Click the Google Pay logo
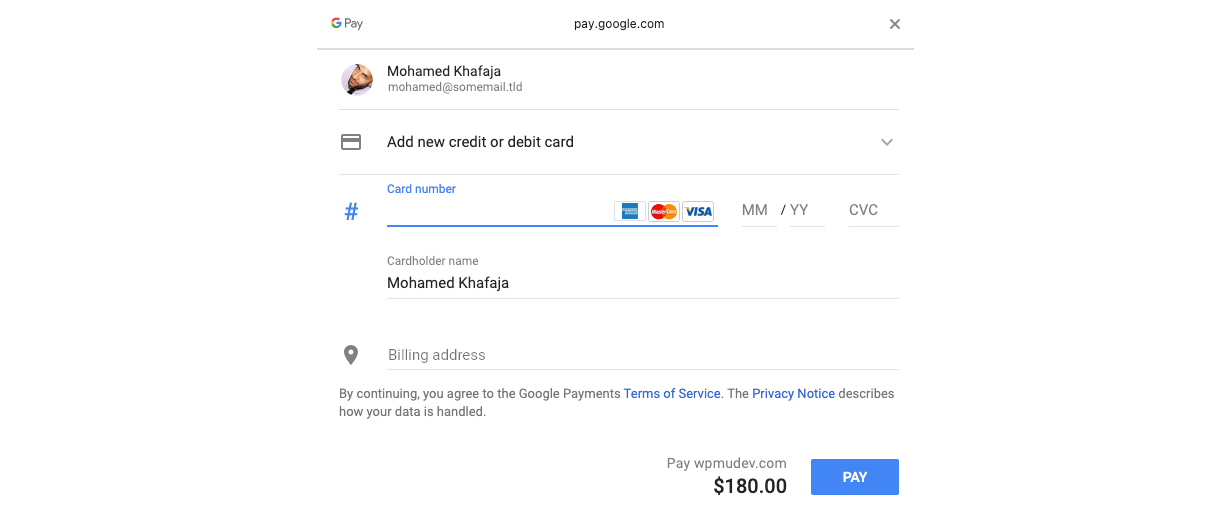Image resolution: width=1220 pixels, height=523 pixels. point(347,24)
